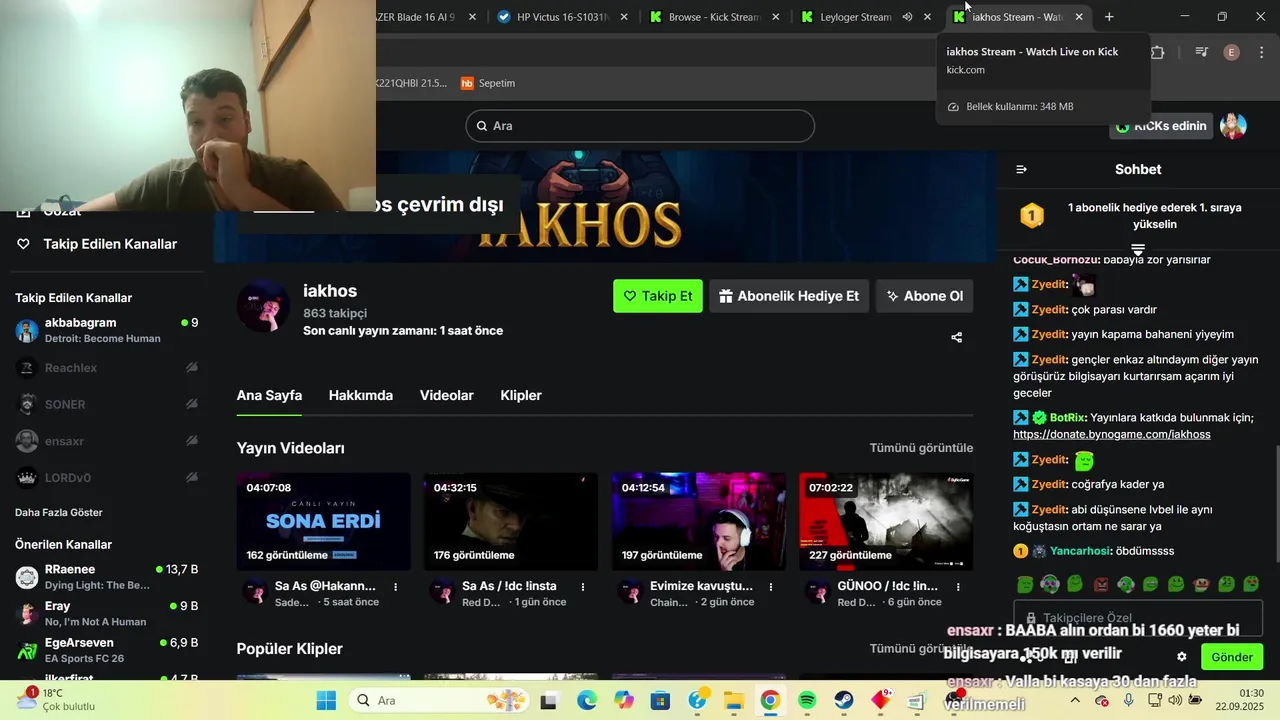Open ensaxr channel in sidebar
The height and width of the screenshot is (720, 1280).
[106, 441]
